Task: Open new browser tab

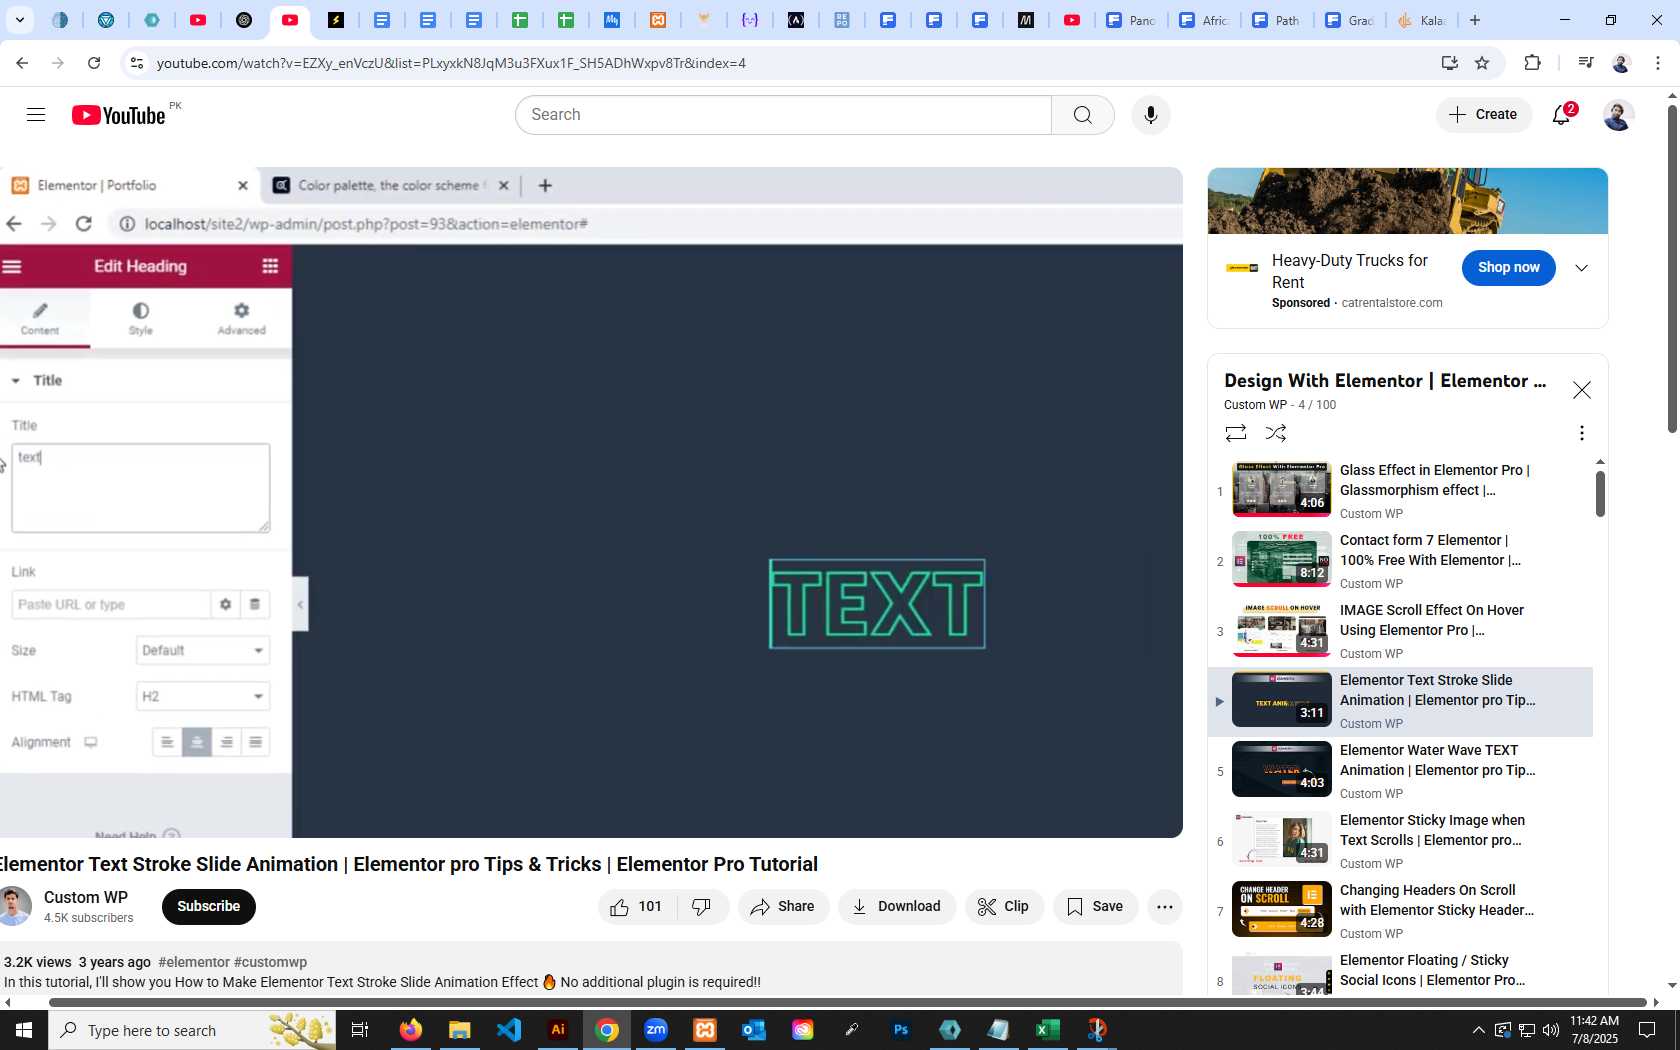Action: click(1475, 20)
